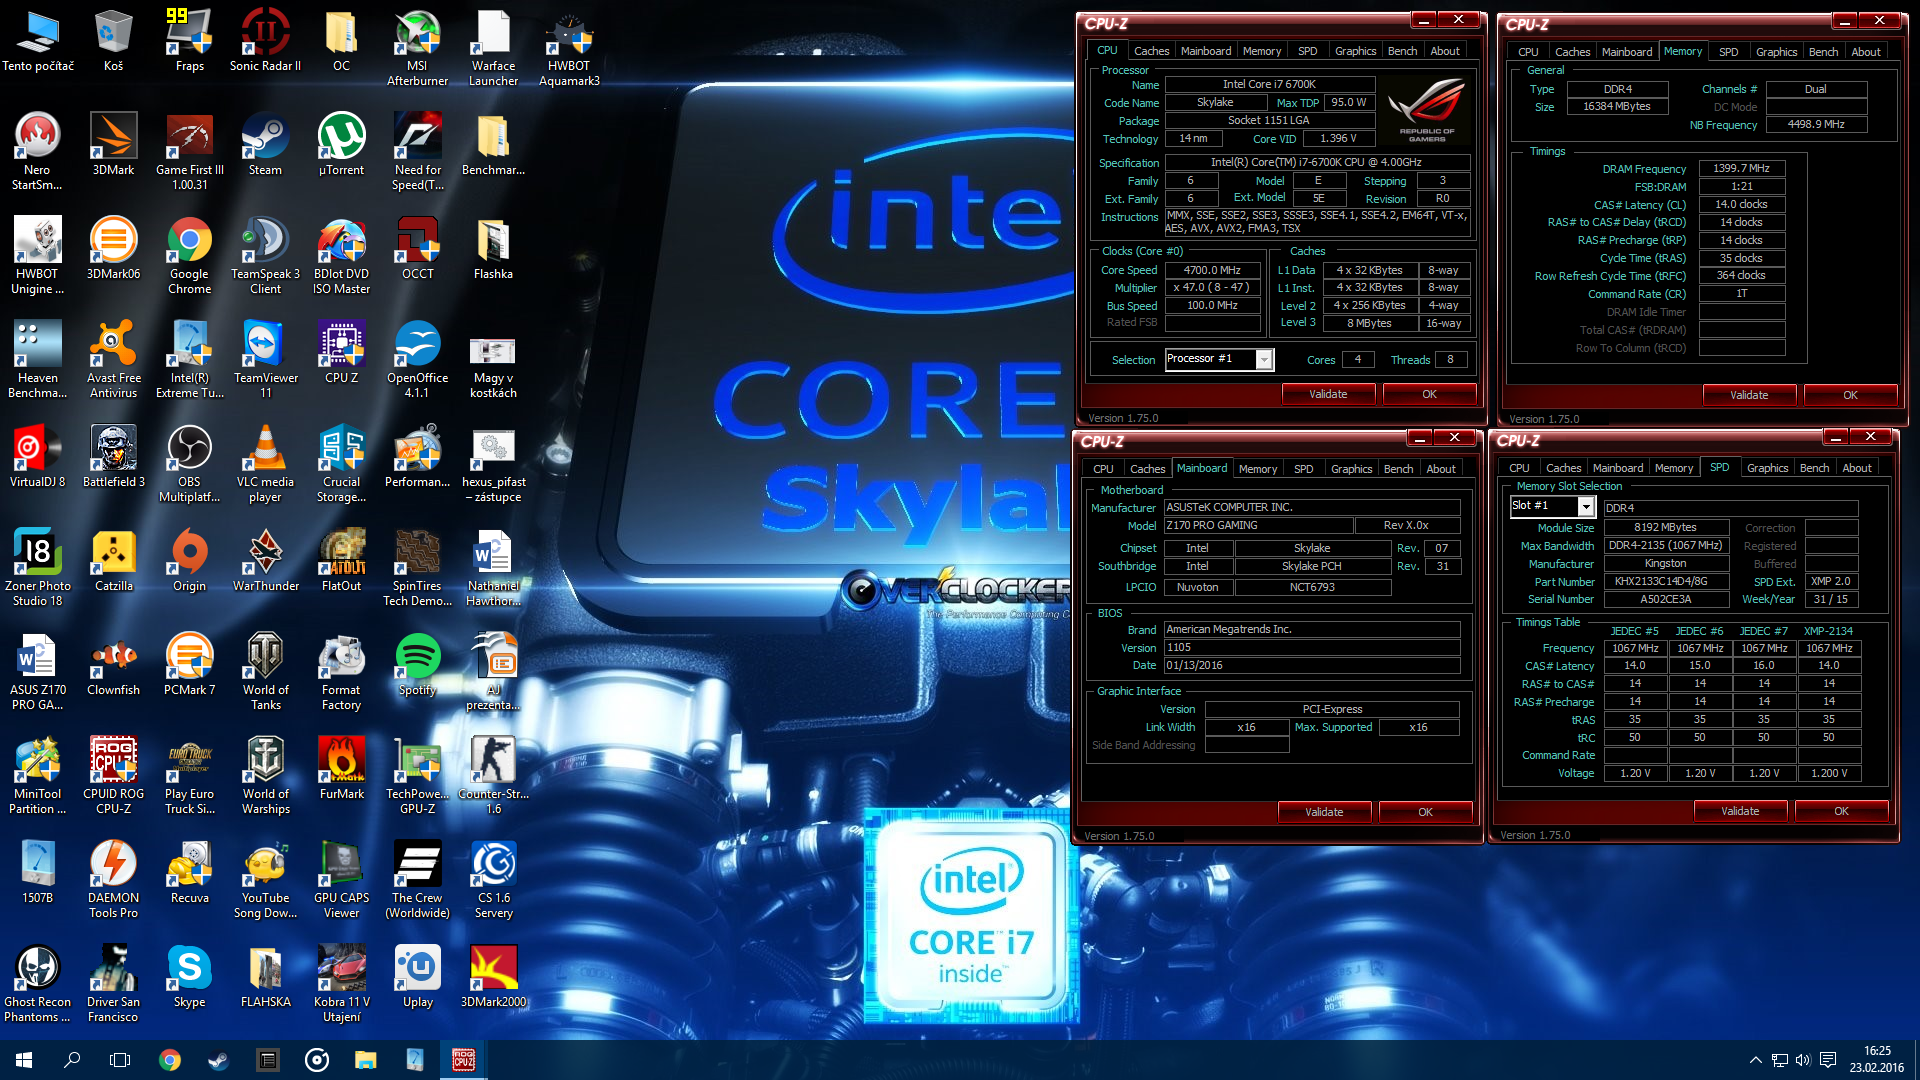The width and height of the screenshot is (1920, 1080).
Task: Click OK in the CPU tab window
Action: click(x=1429, y=394)
